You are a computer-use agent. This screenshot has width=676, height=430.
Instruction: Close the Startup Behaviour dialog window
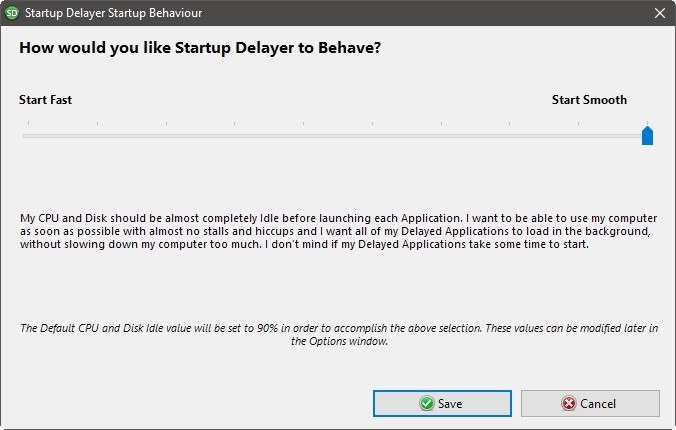point(659,13)
